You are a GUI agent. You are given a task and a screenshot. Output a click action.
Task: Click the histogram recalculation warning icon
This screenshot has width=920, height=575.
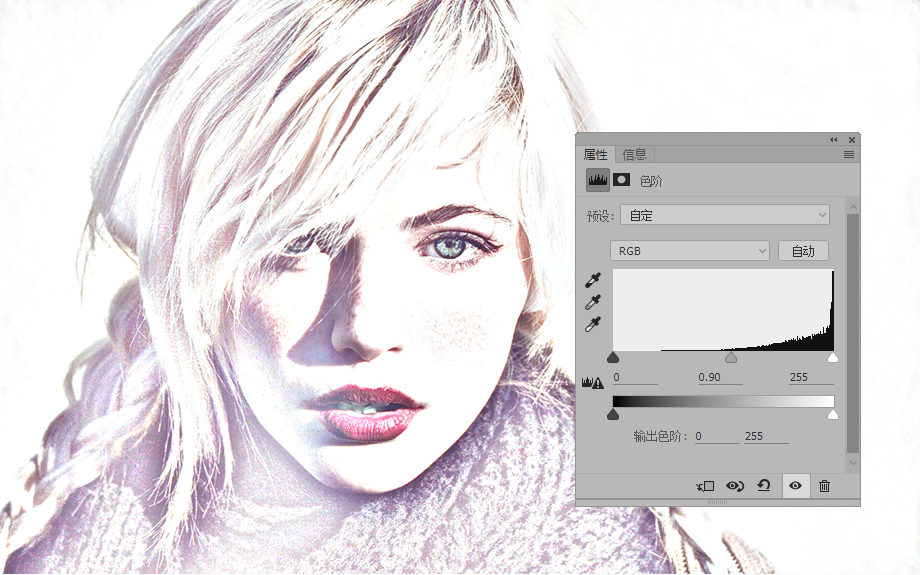[593, 383]
